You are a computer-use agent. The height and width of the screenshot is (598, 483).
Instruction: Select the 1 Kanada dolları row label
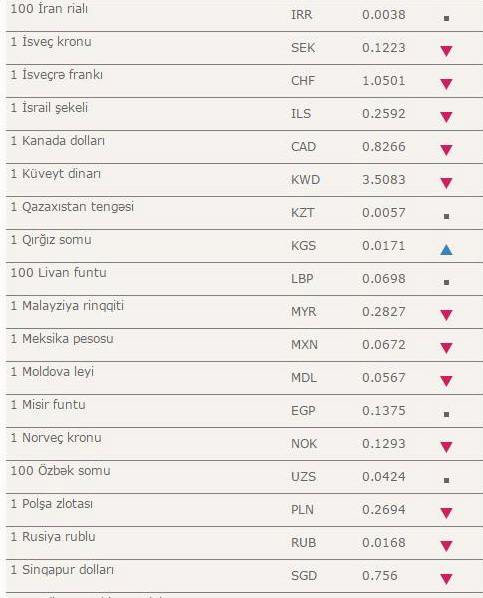(x=58, y=141)
